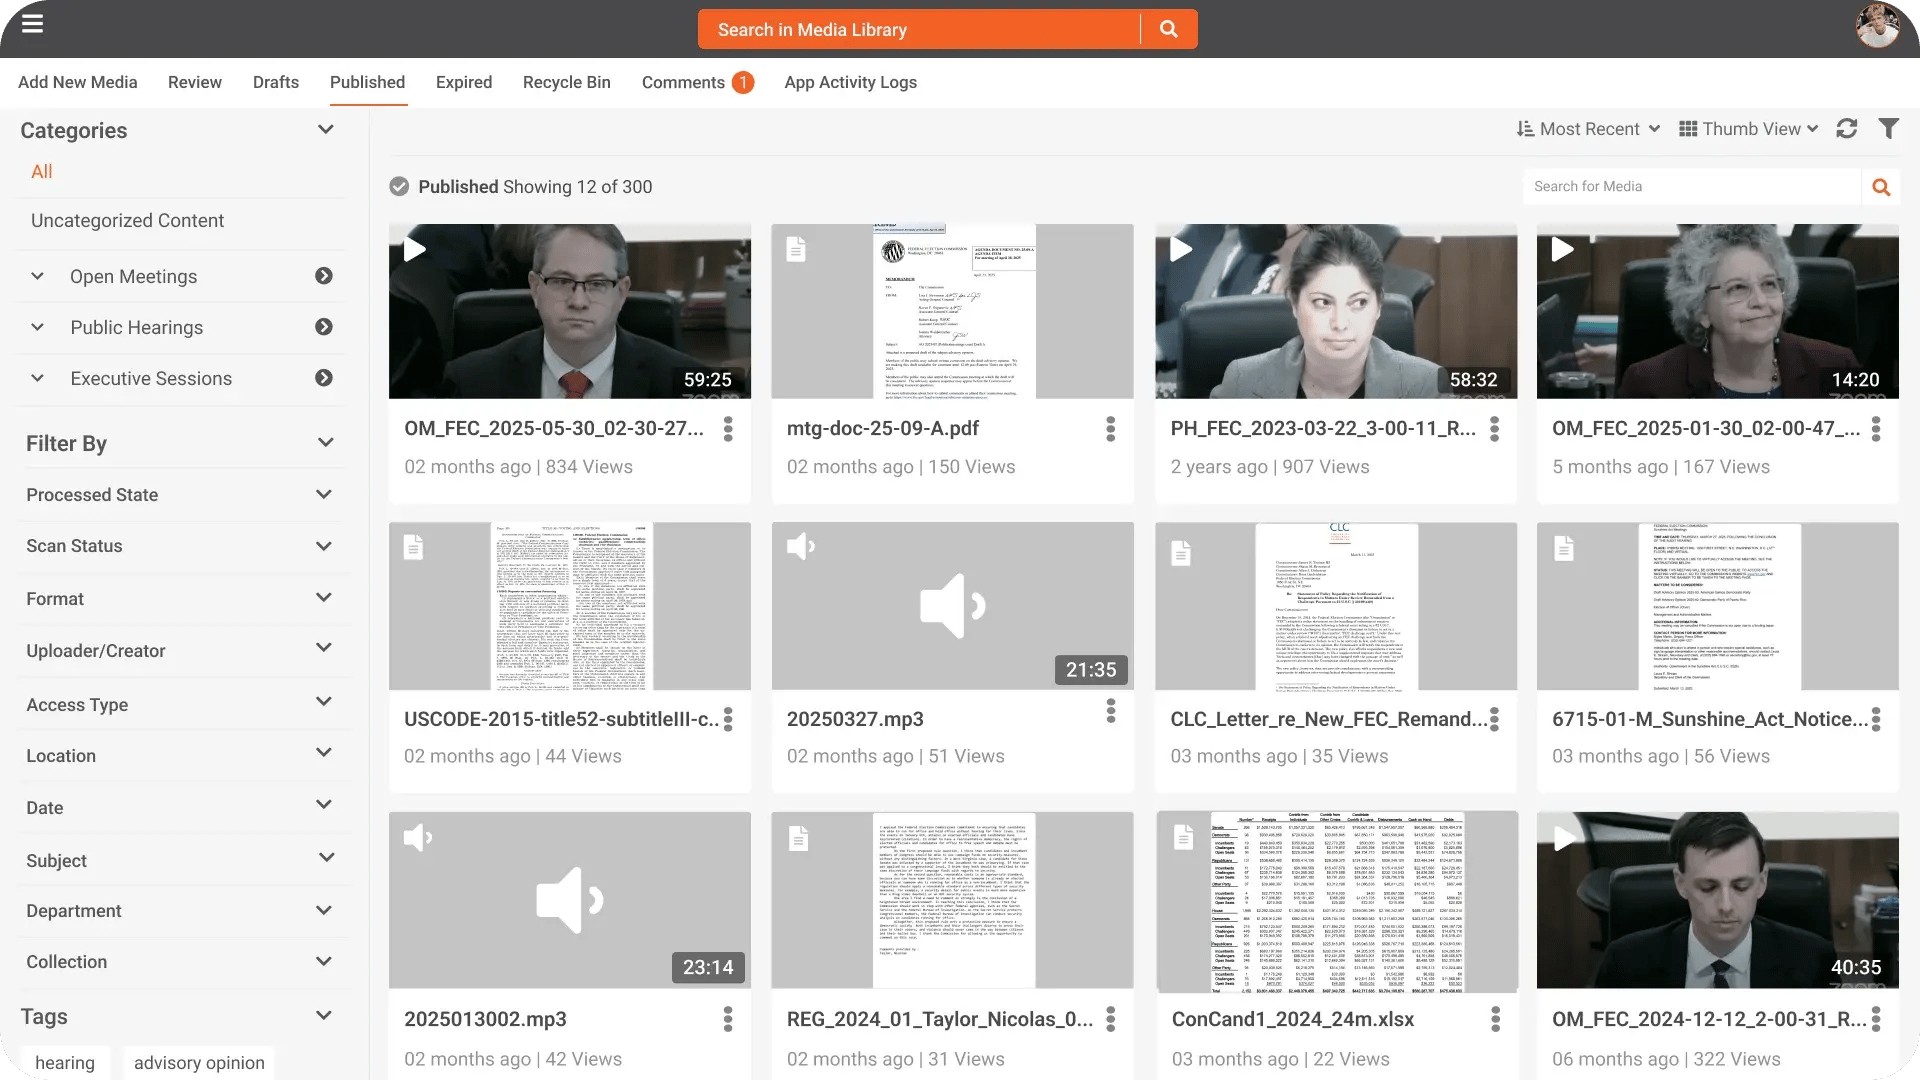Click the refresh media list icon
The image size is (1920, 1080).
point(1847,129)
